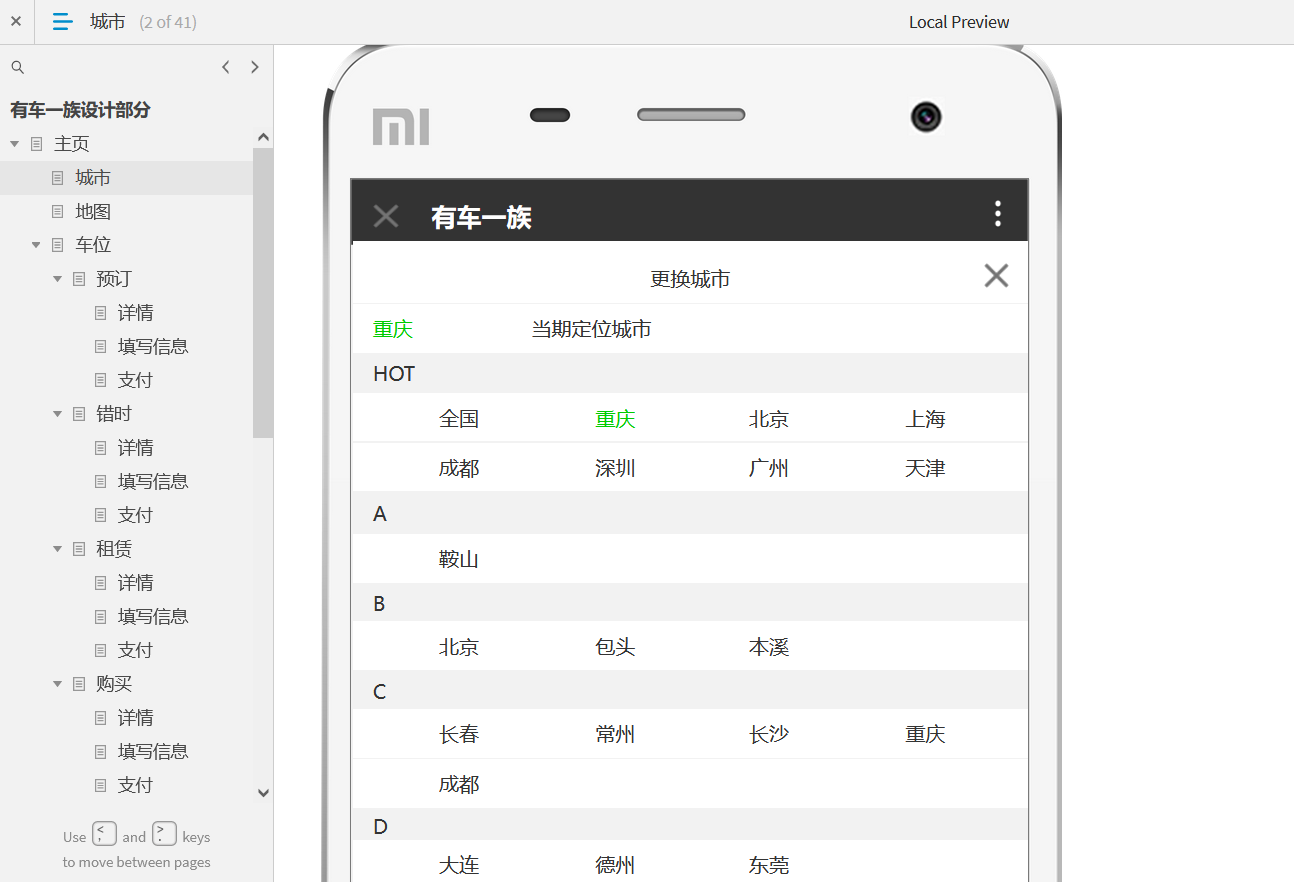Select the 城市 page in sitemap

pyautogui.click(x=93, y=178)
